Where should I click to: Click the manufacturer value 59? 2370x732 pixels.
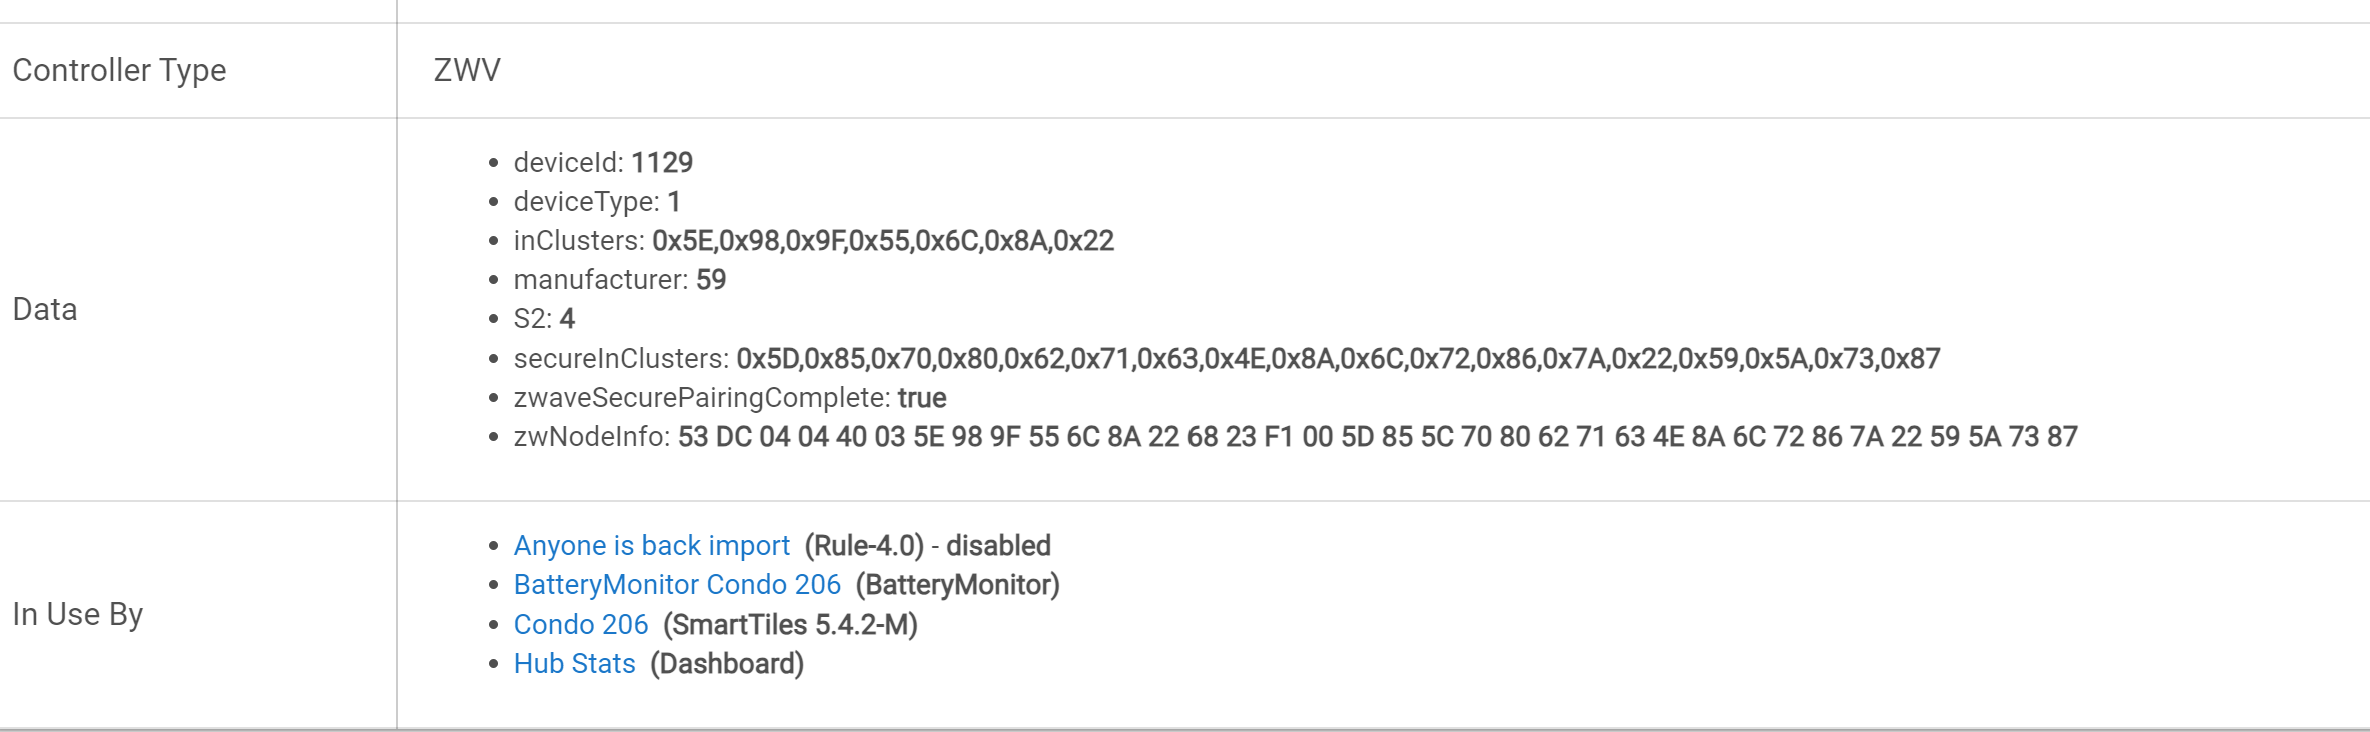[x=711, y=280]
